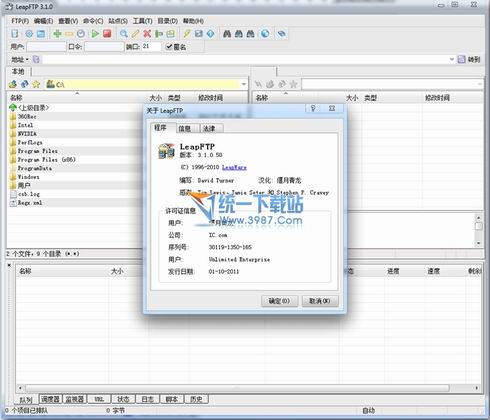Click the 取消 button in About dialog

coord(320,301)
